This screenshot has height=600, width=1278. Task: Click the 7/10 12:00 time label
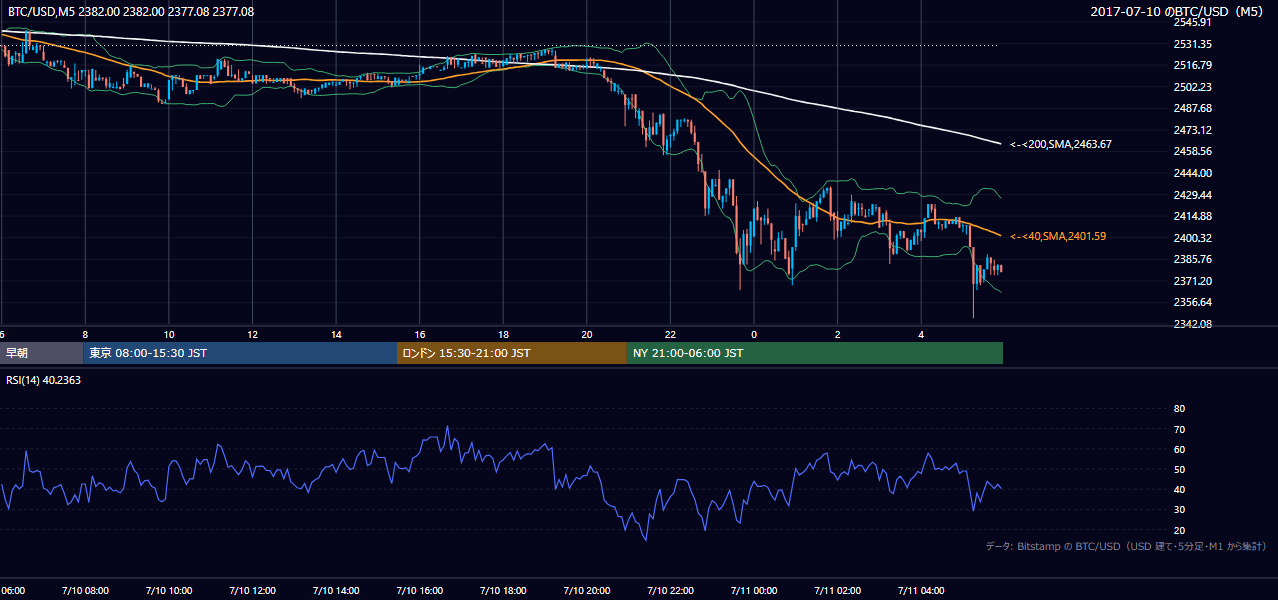coord(253,591)
